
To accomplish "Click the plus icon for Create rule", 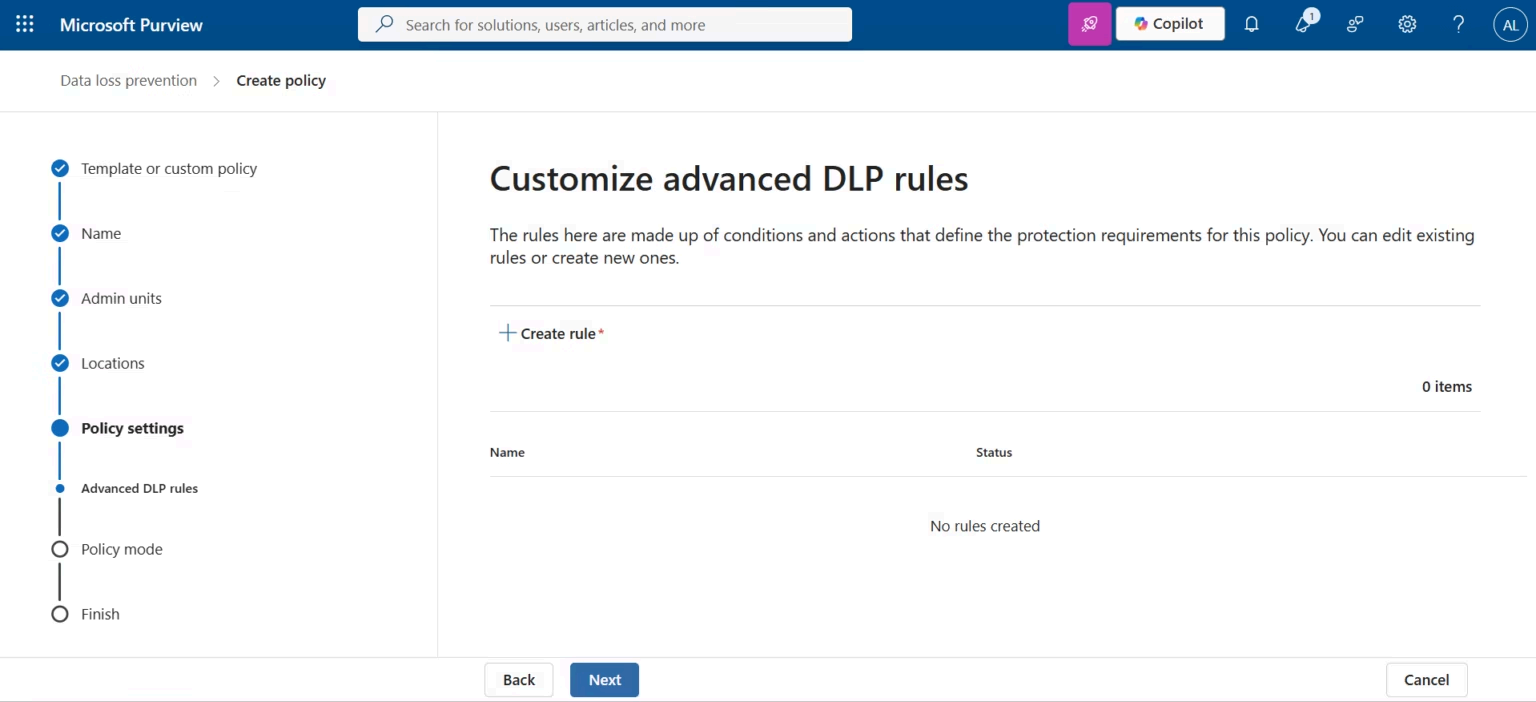I will pyautogui.click(x=507, y=333).
